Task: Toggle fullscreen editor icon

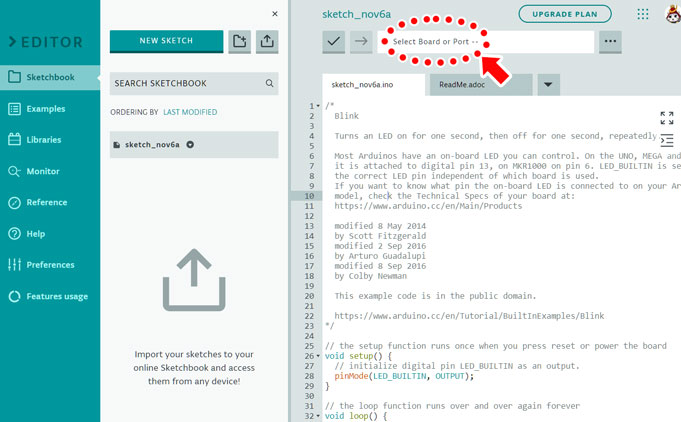Action: pos(667,118)
